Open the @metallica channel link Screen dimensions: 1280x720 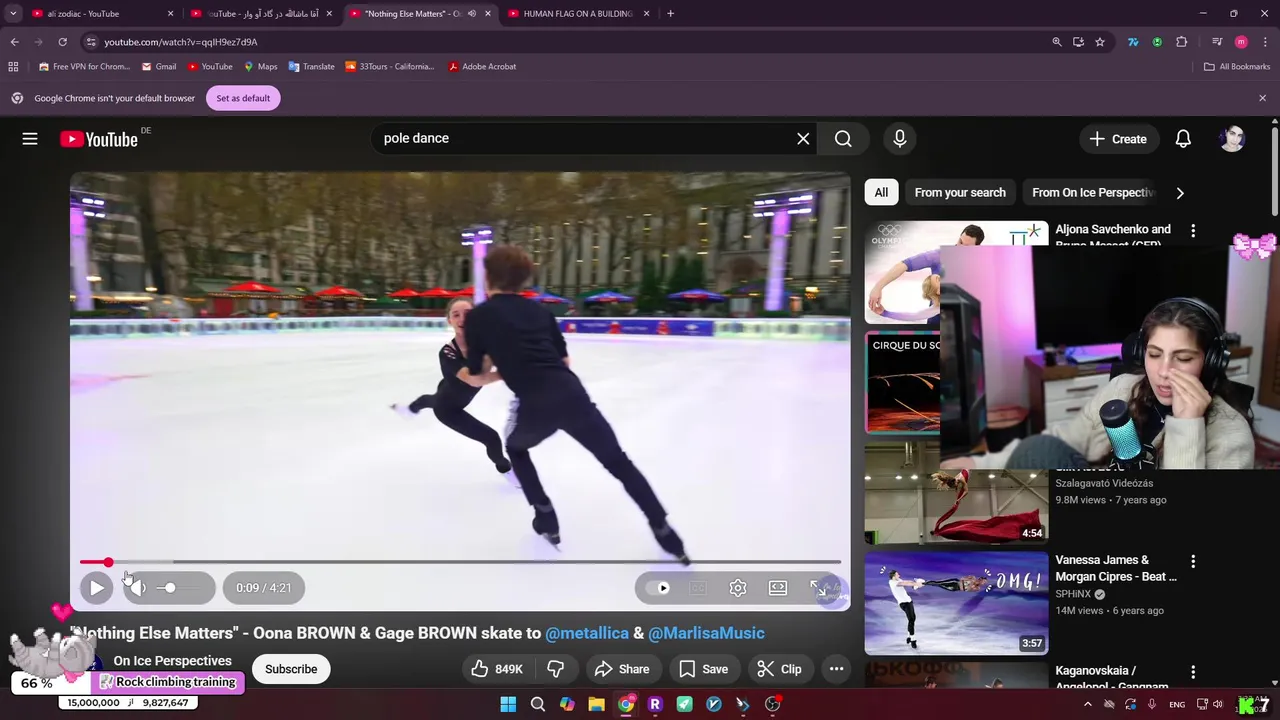point(587,633)
